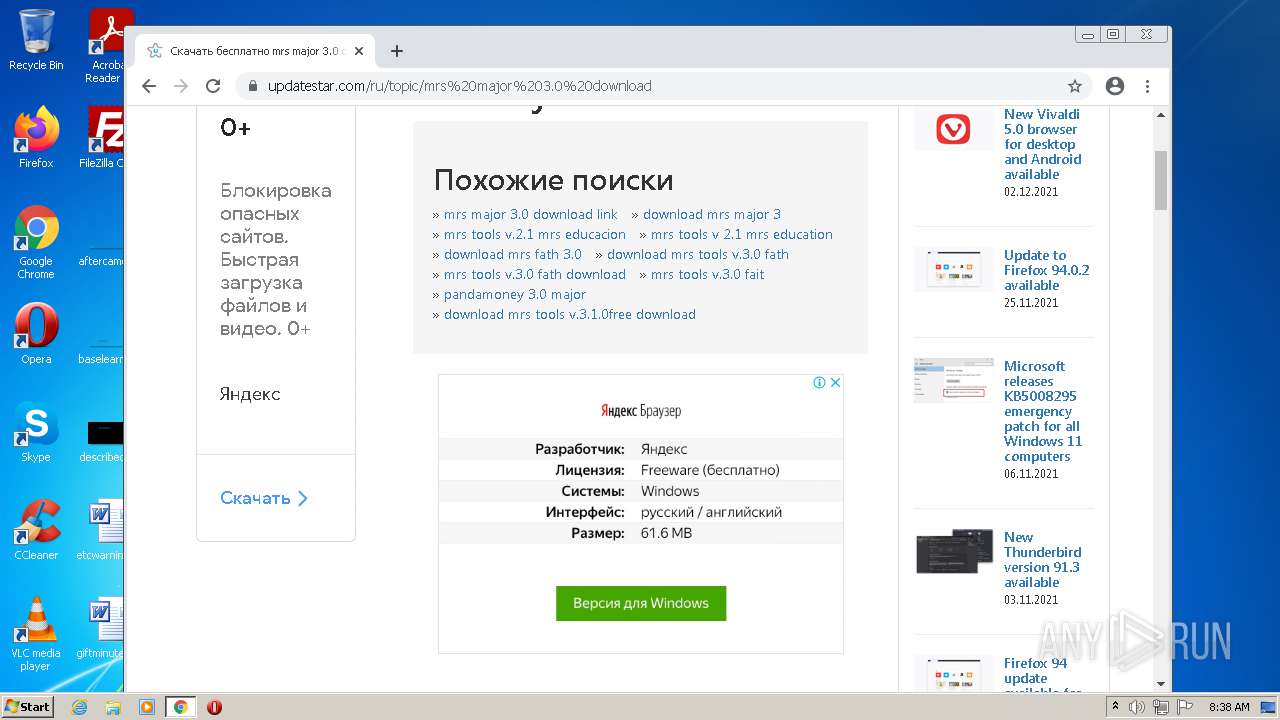The height and width of the screenshot is (720, 1280).
Task: Click Opera icon in taskbar
Action: (214, 707)
